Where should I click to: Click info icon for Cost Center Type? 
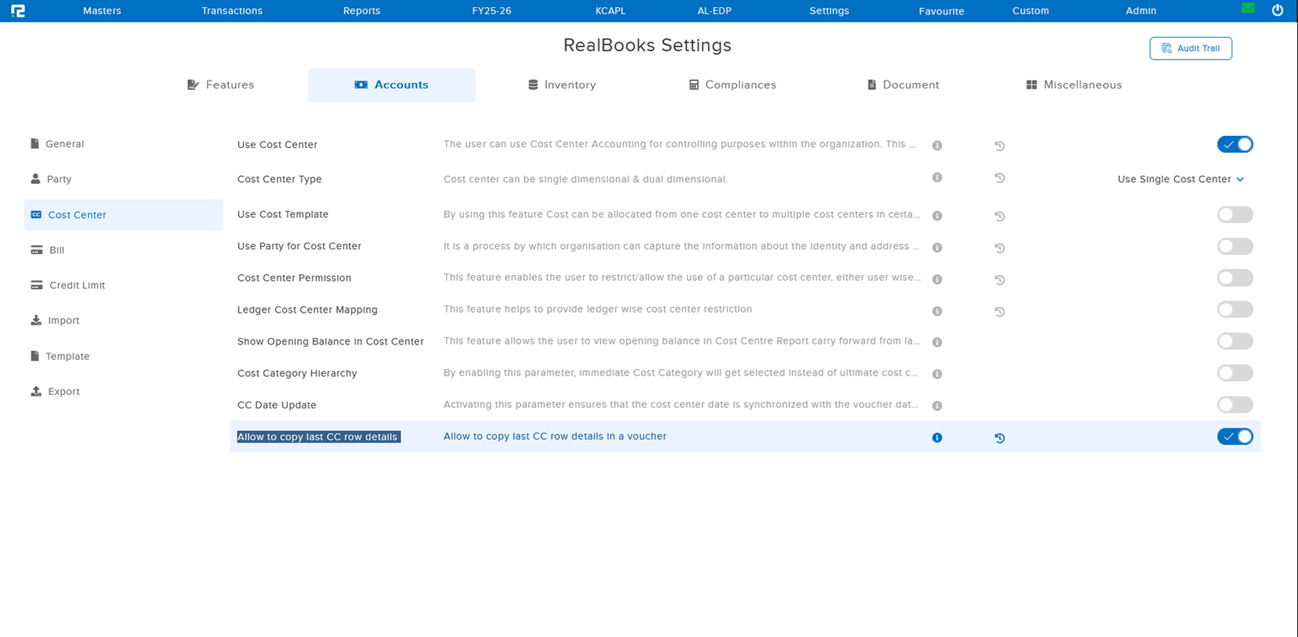pos(937,178)
